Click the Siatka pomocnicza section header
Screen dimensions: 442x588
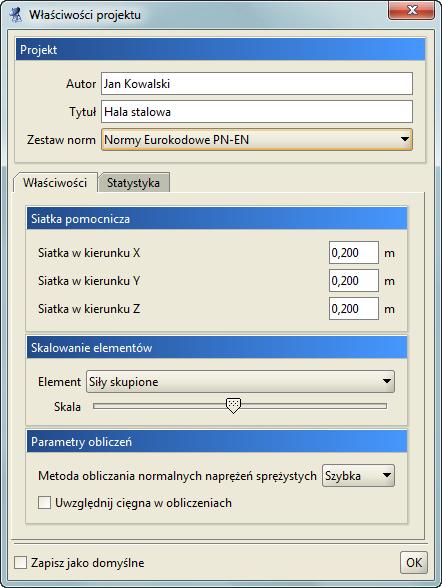(x=217, y=219)
